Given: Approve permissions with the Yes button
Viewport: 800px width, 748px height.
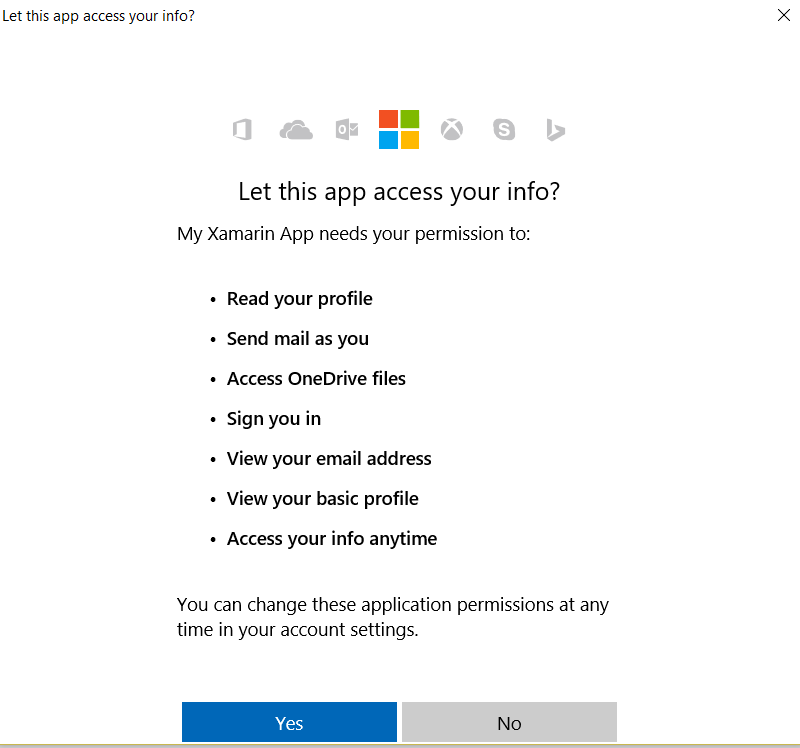Looking at the screenshot, I should (x=289, y=722).
